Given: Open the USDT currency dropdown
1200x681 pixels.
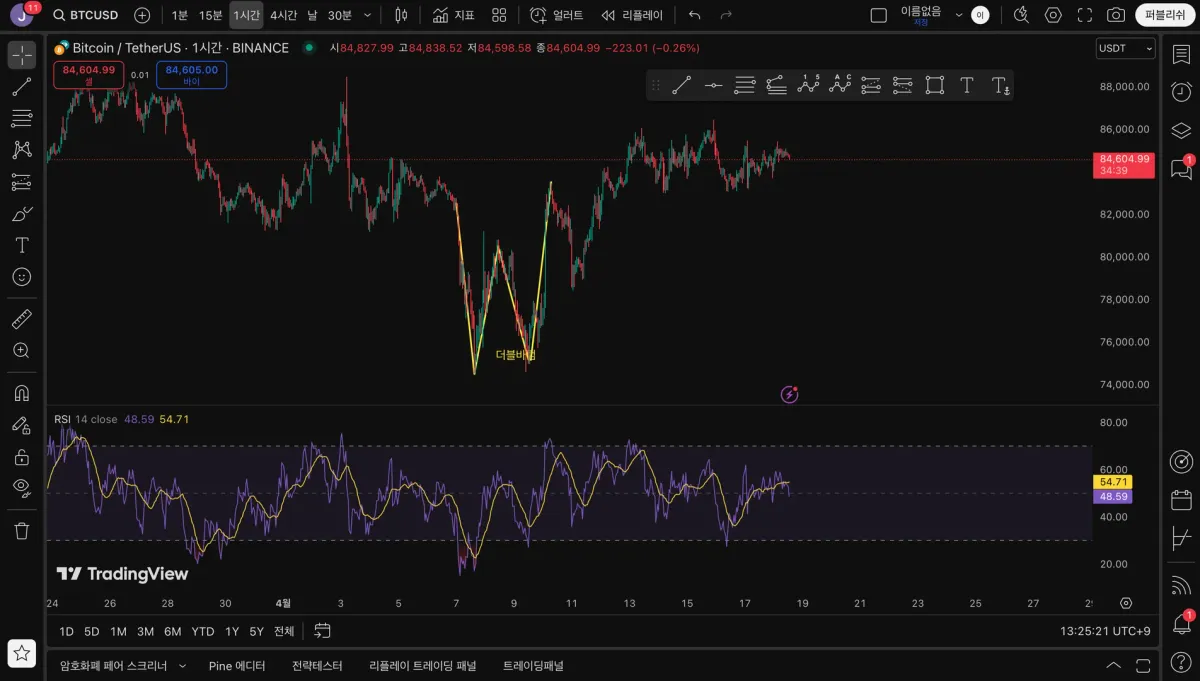Looking at the screenshot, I should click(1126, 48).
